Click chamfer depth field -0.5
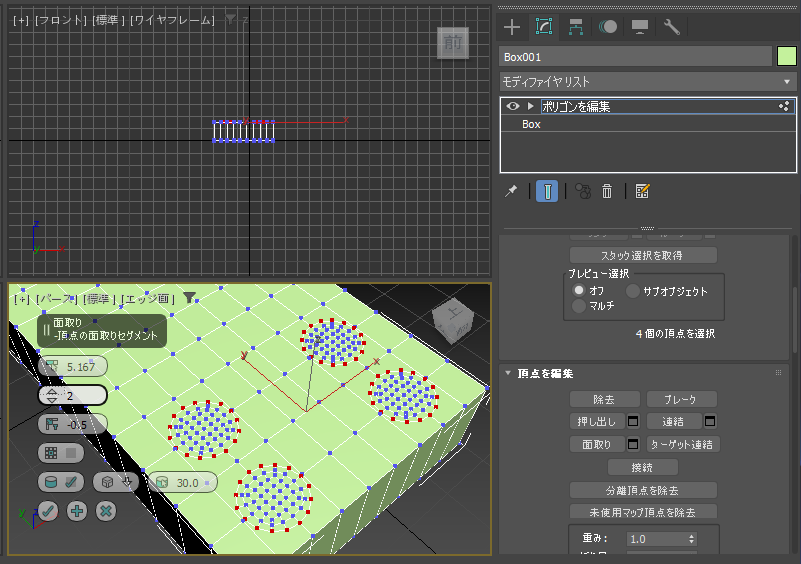Image resolution: width=801 pixels, height=564 pixels. coord(73,425)
